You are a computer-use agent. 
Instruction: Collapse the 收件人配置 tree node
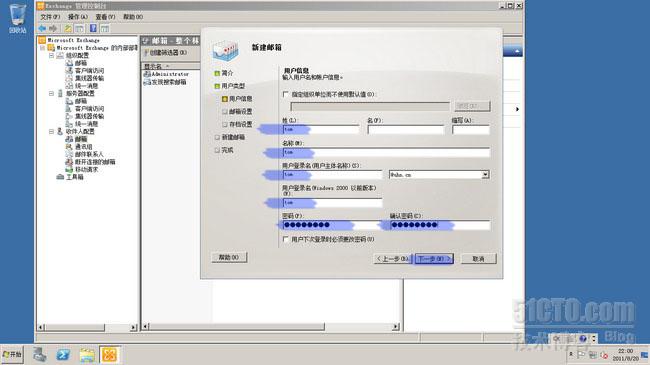tap(51, 131)
